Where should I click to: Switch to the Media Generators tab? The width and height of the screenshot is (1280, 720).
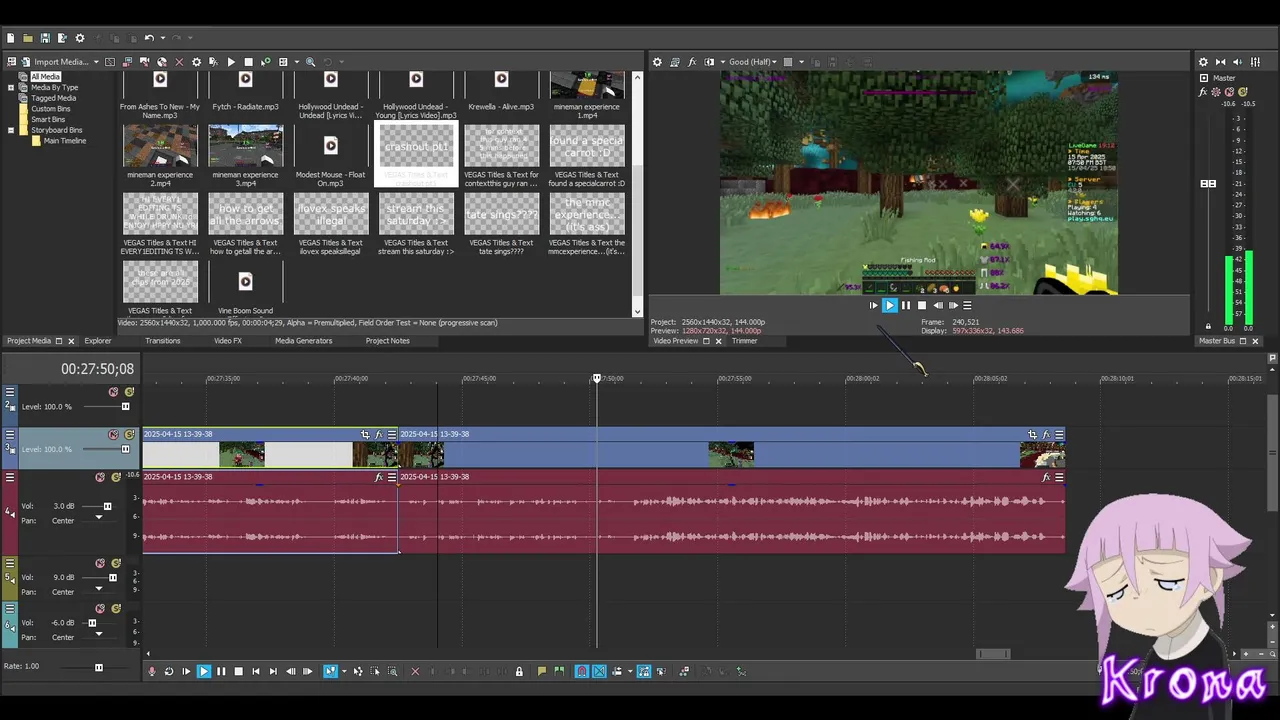(x=304, y=341)
